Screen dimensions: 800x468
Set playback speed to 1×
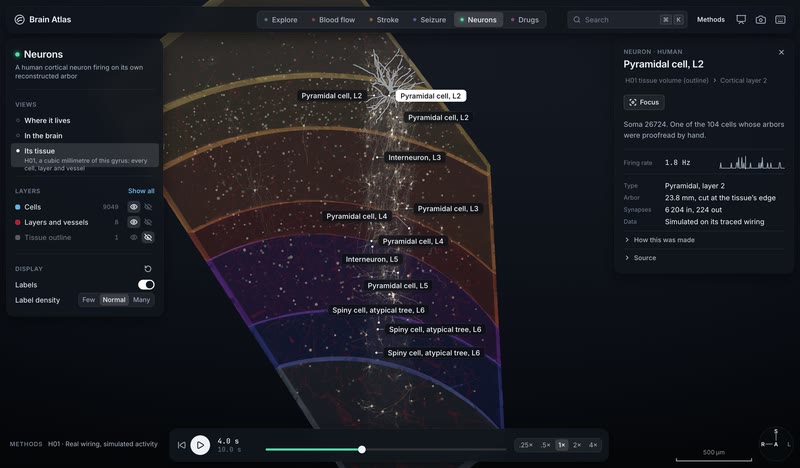561,445
